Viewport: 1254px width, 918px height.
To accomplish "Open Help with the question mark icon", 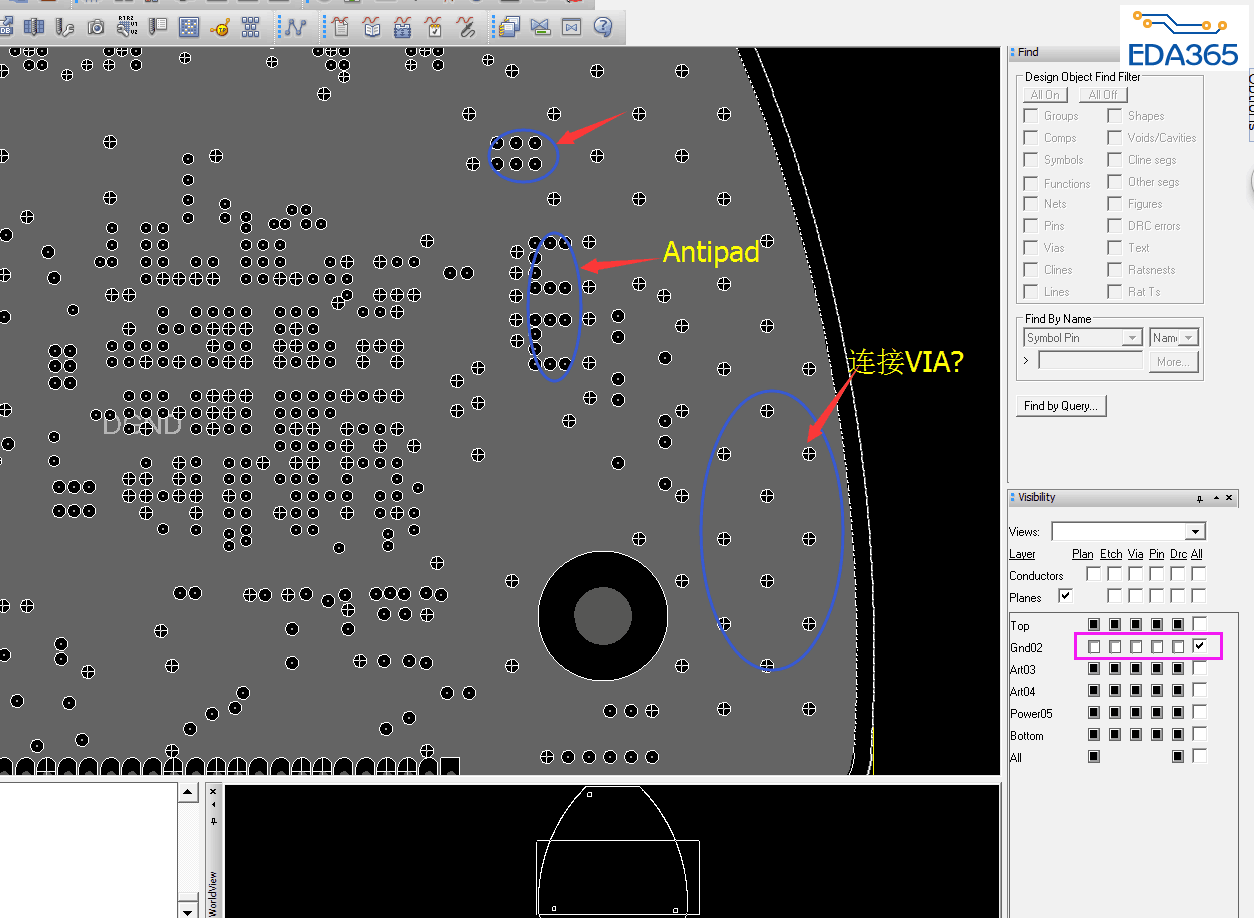I will pyautogui.click(x=602, y=28).
